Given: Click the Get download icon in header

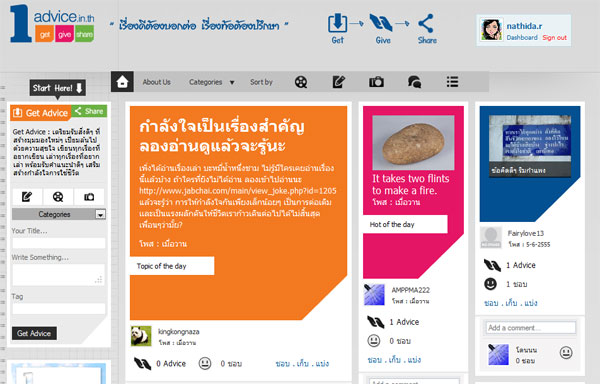Looking at the screenshot, I should [x=338, y=23].
